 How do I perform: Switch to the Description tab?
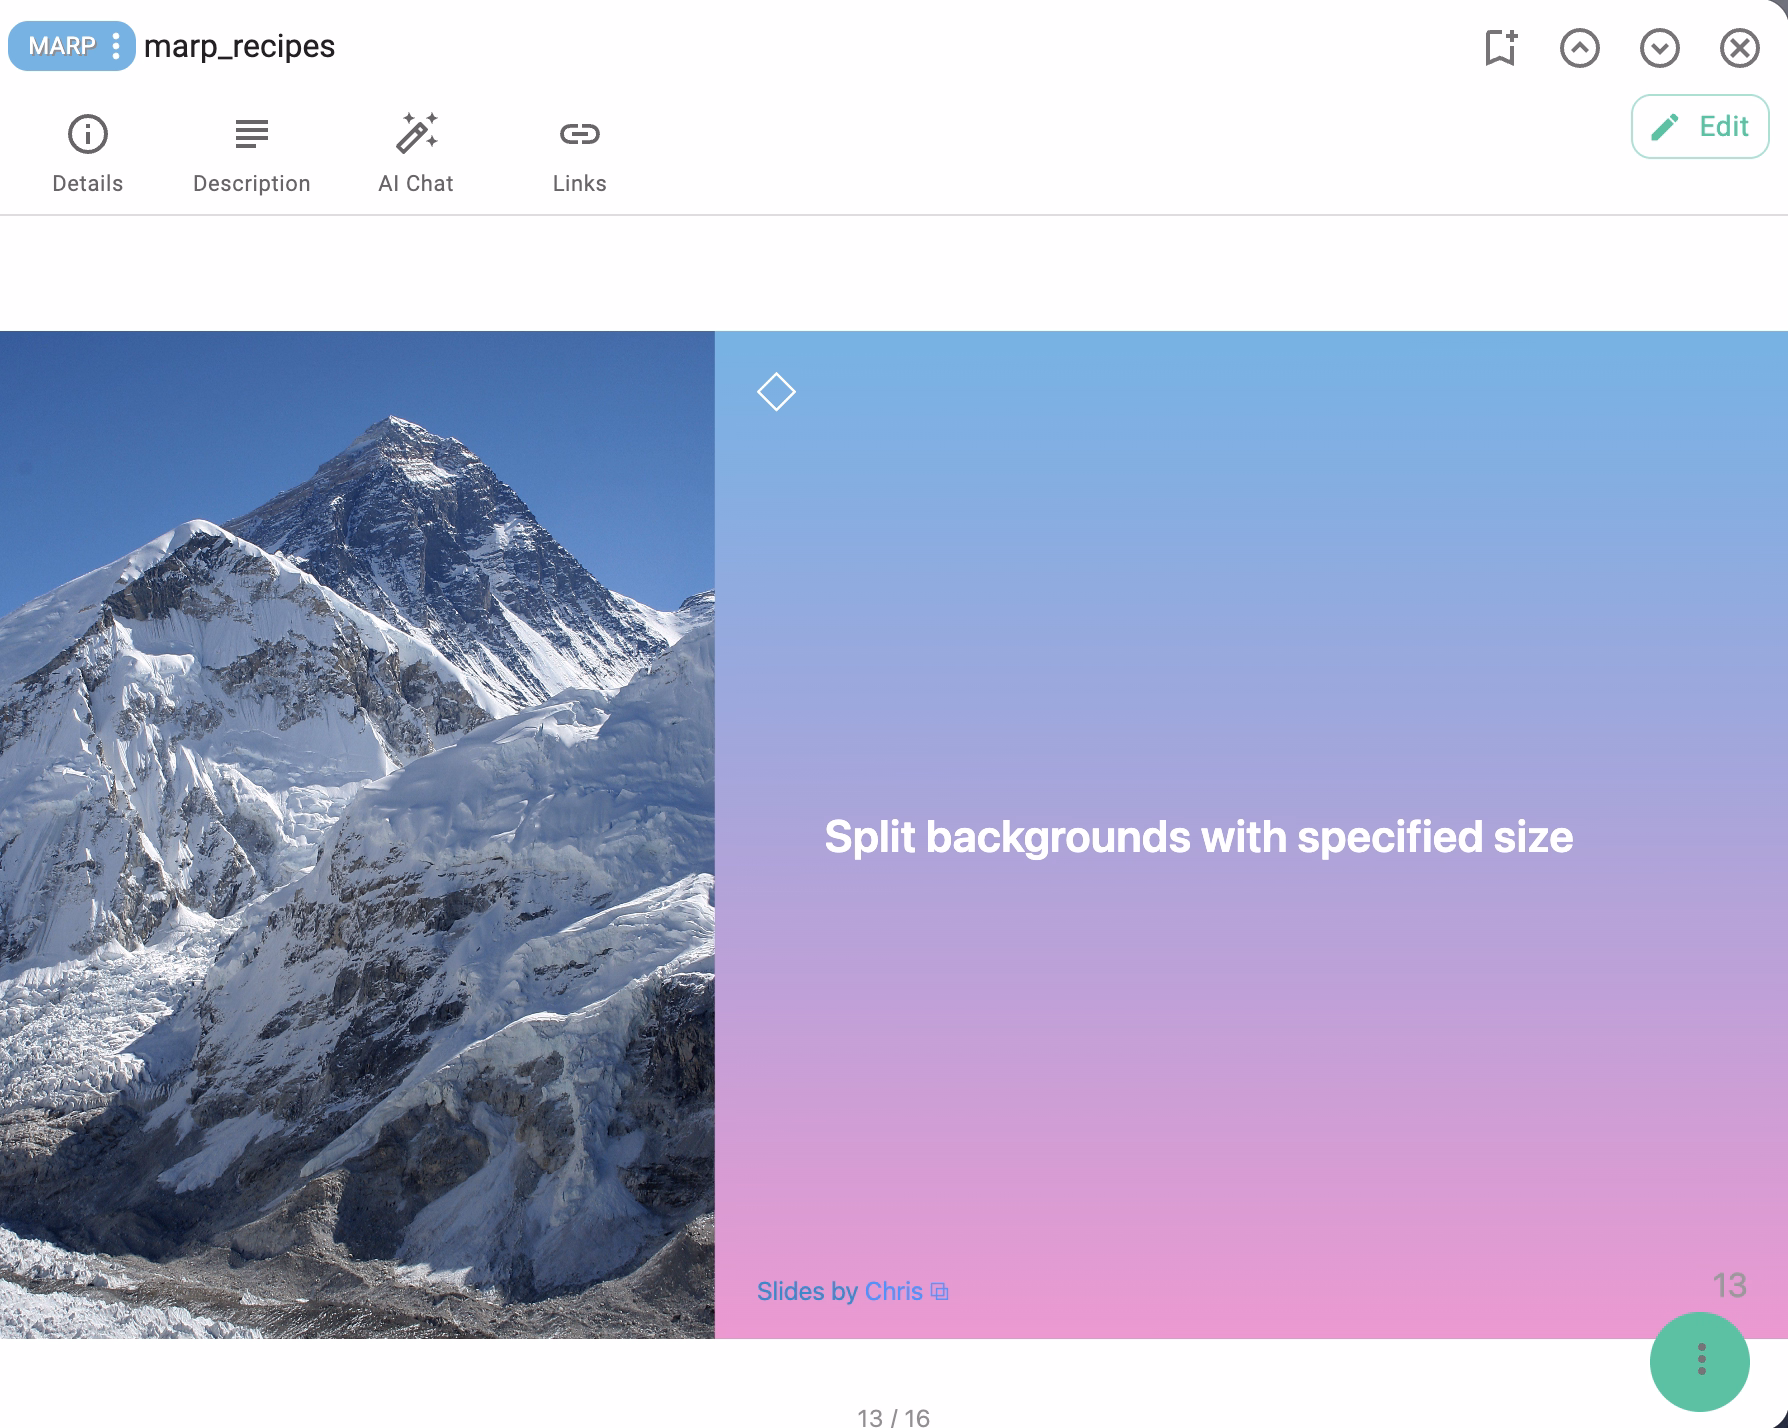coord(251,150)
